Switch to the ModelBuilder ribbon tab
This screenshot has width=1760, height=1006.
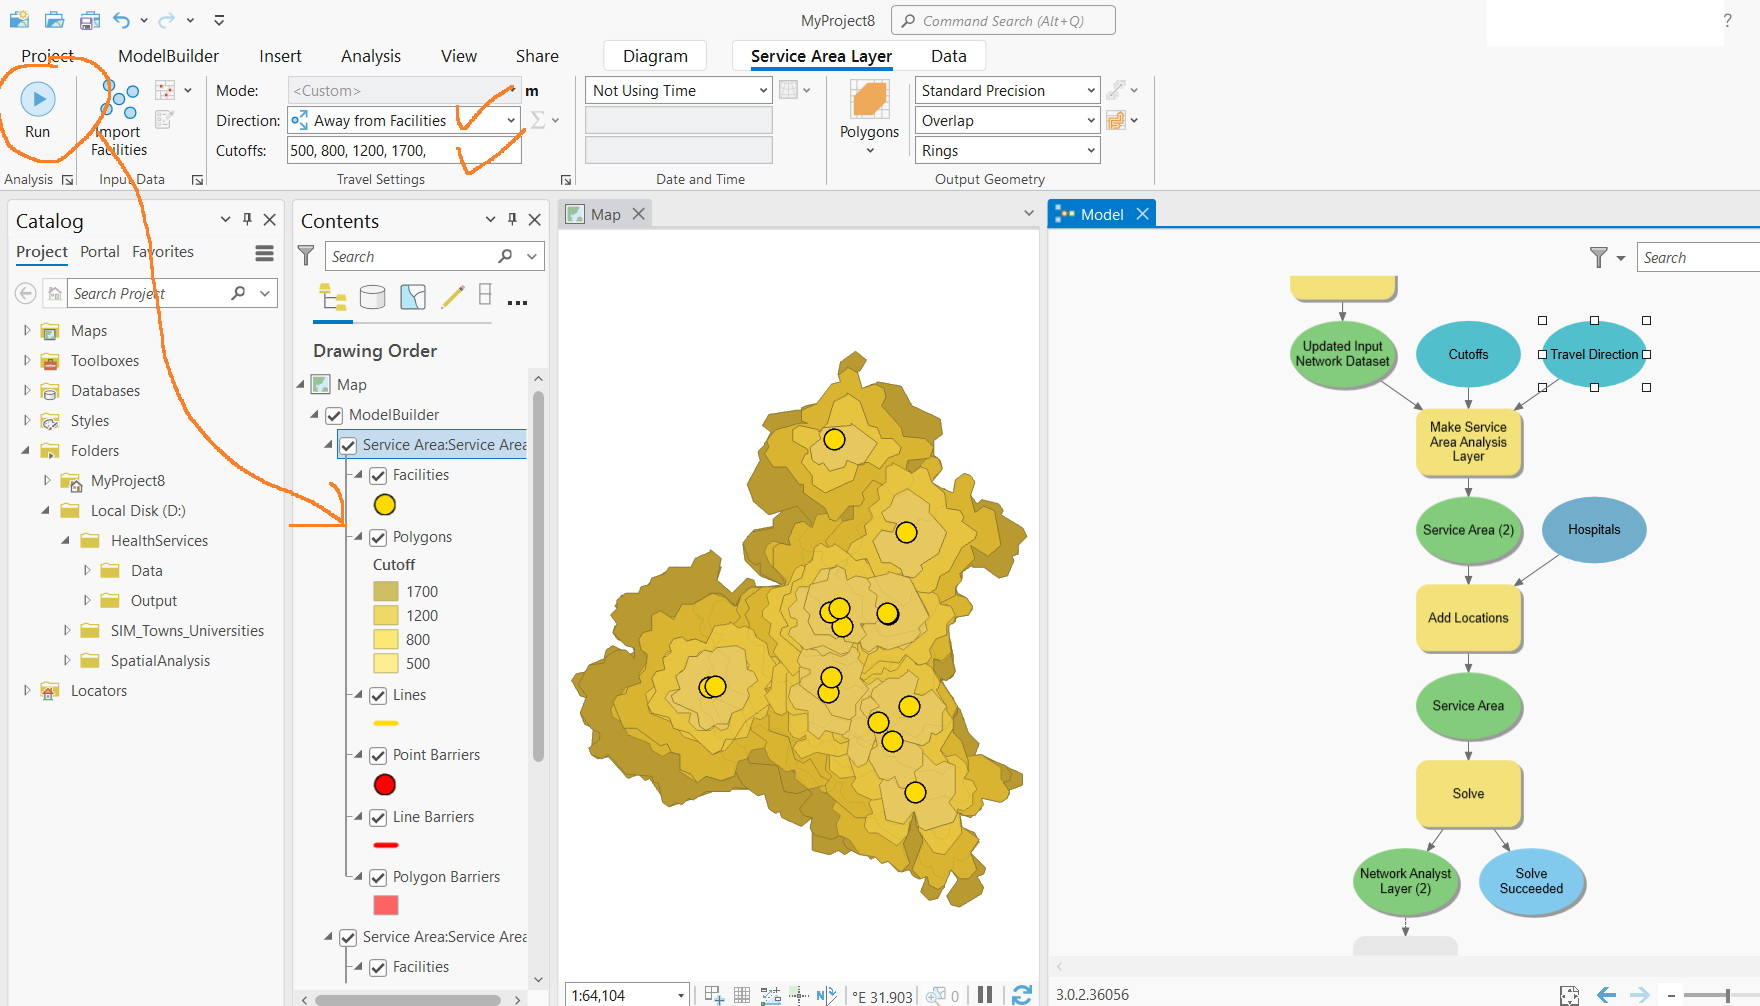[x=167, y=56]
